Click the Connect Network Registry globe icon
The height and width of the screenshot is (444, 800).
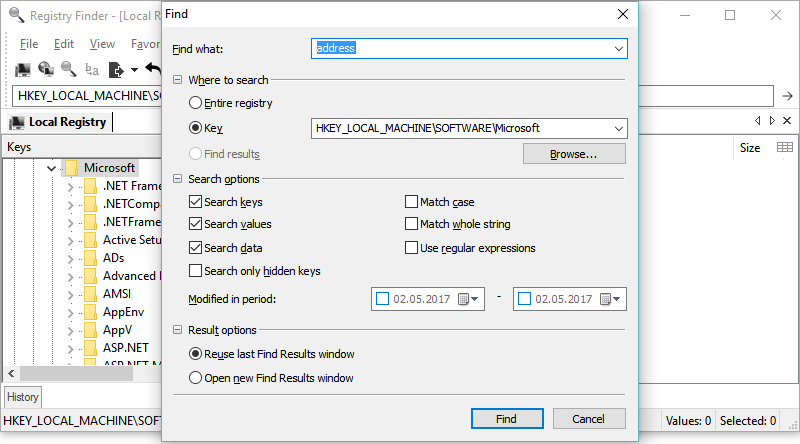46,69
